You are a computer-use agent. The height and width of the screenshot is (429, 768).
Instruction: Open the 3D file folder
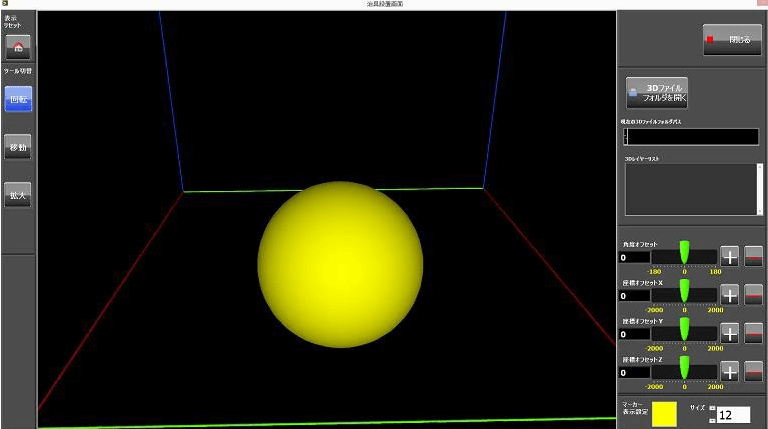(656, 93)
